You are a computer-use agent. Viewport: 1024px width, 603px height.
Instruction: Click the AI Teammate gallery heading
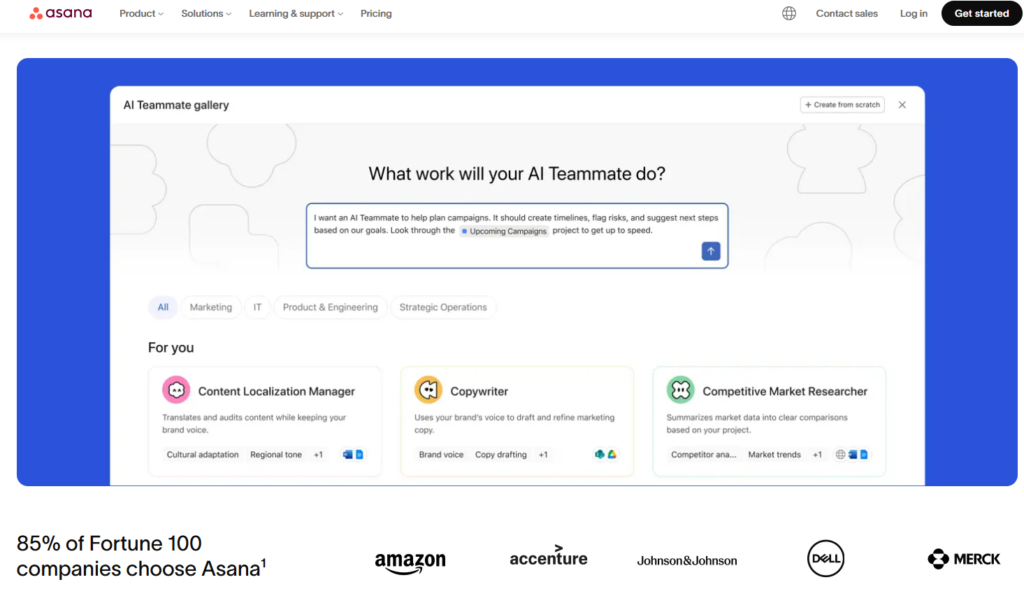click(176, 105)
